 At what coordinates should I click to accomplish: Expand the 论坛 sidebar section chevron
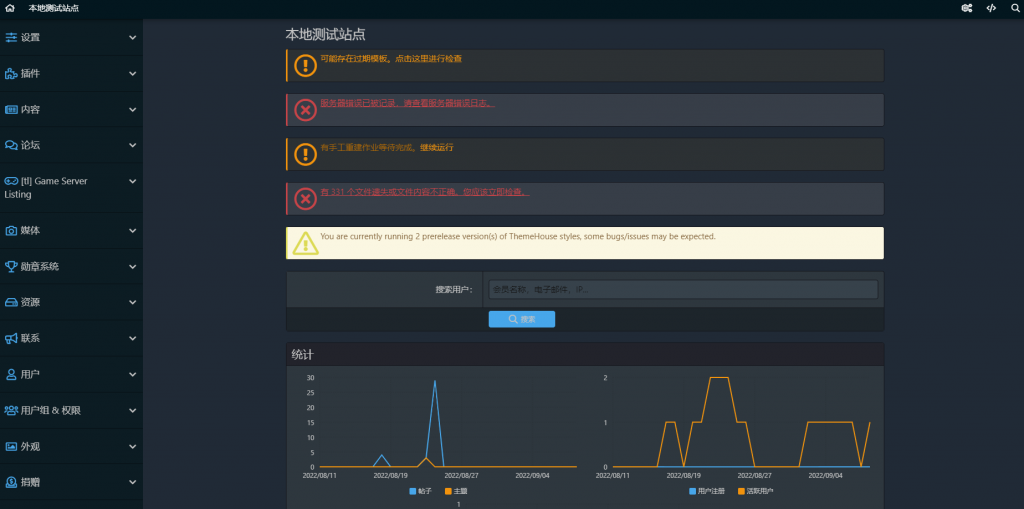point(133,145)
